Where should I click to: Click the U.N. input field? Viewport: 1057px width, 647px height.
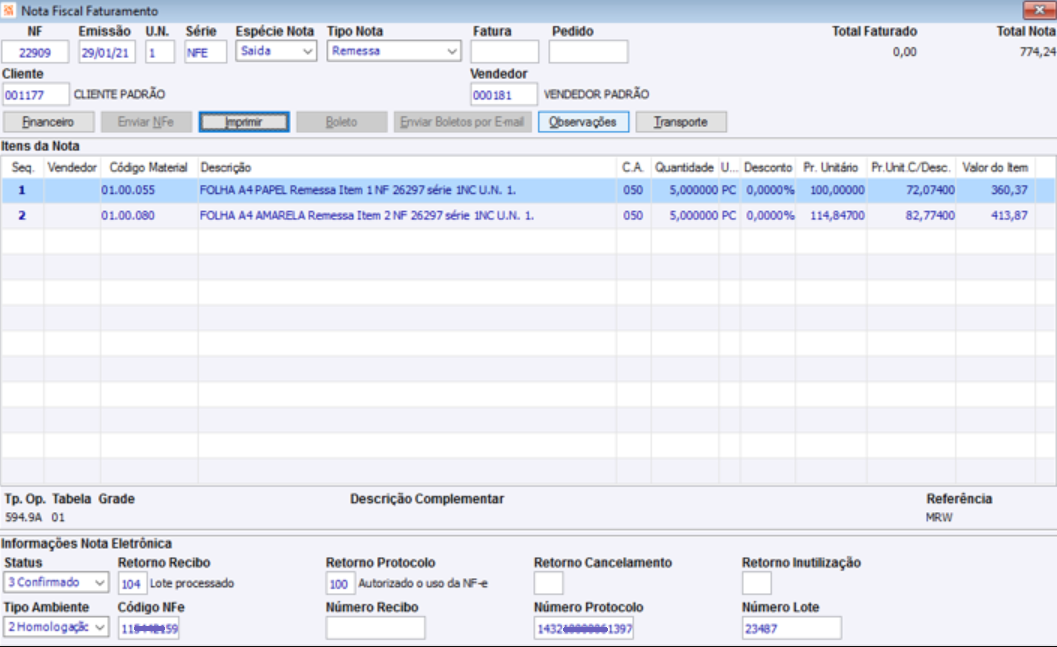160,53
